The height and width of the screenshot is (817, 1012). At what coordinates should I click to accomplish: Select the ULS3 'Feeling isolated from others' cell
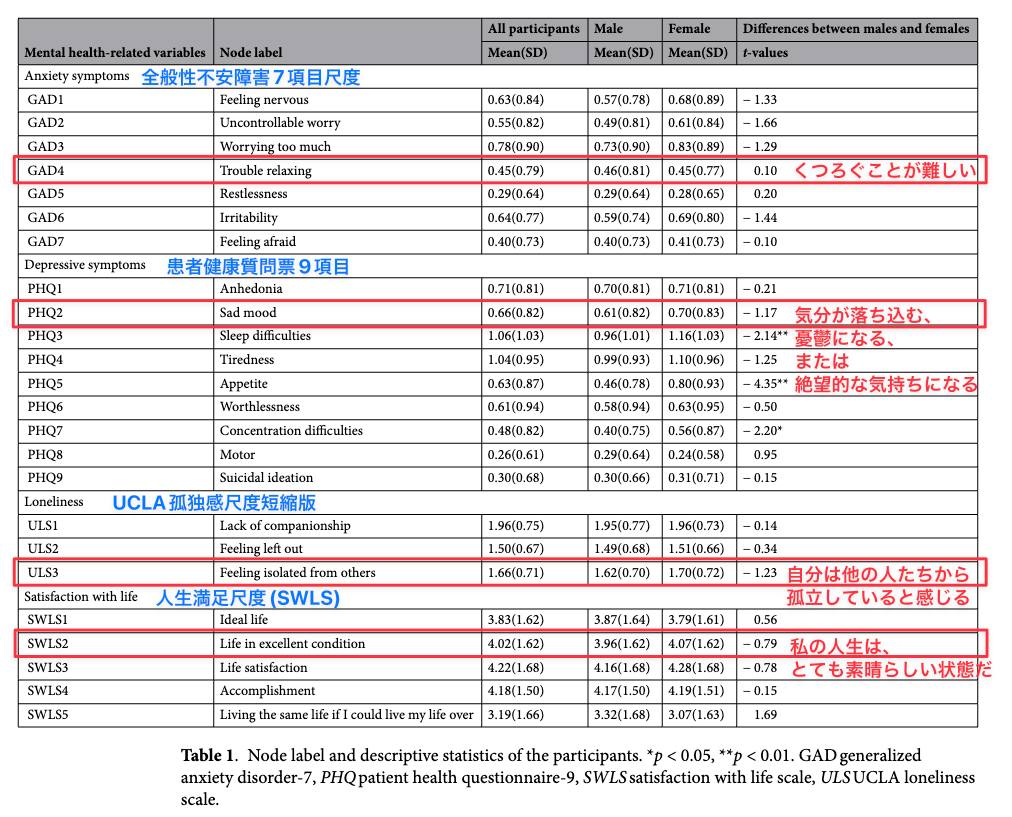pyautogui.click(x=298, y=572)
